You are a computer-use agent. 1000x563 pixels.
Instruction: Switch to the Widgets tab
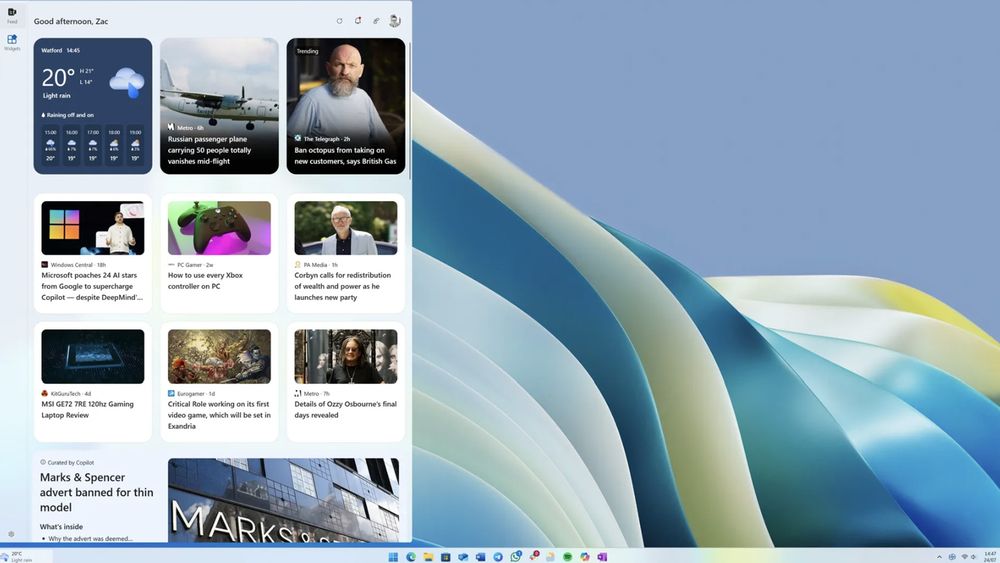tap(12, 42)
